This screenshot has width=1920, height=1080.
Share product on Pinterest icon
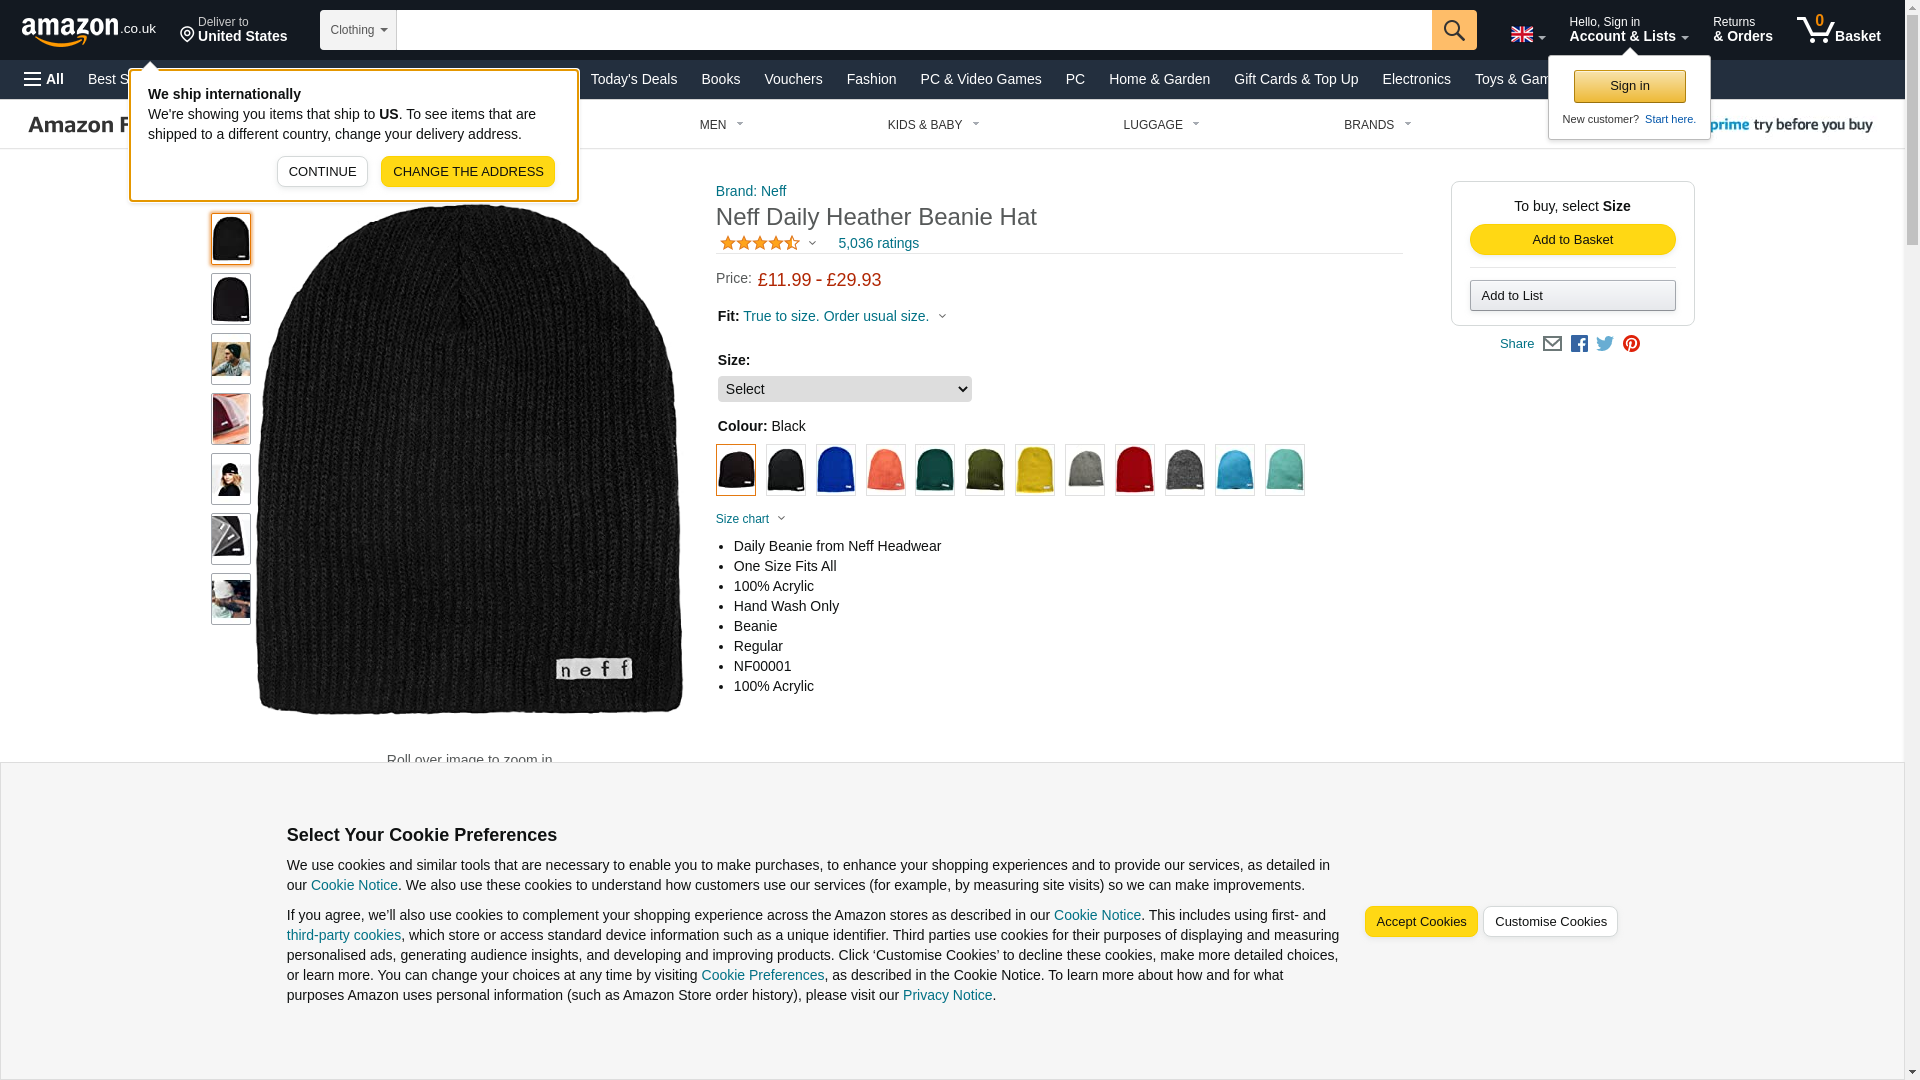tap(1630, 344)
